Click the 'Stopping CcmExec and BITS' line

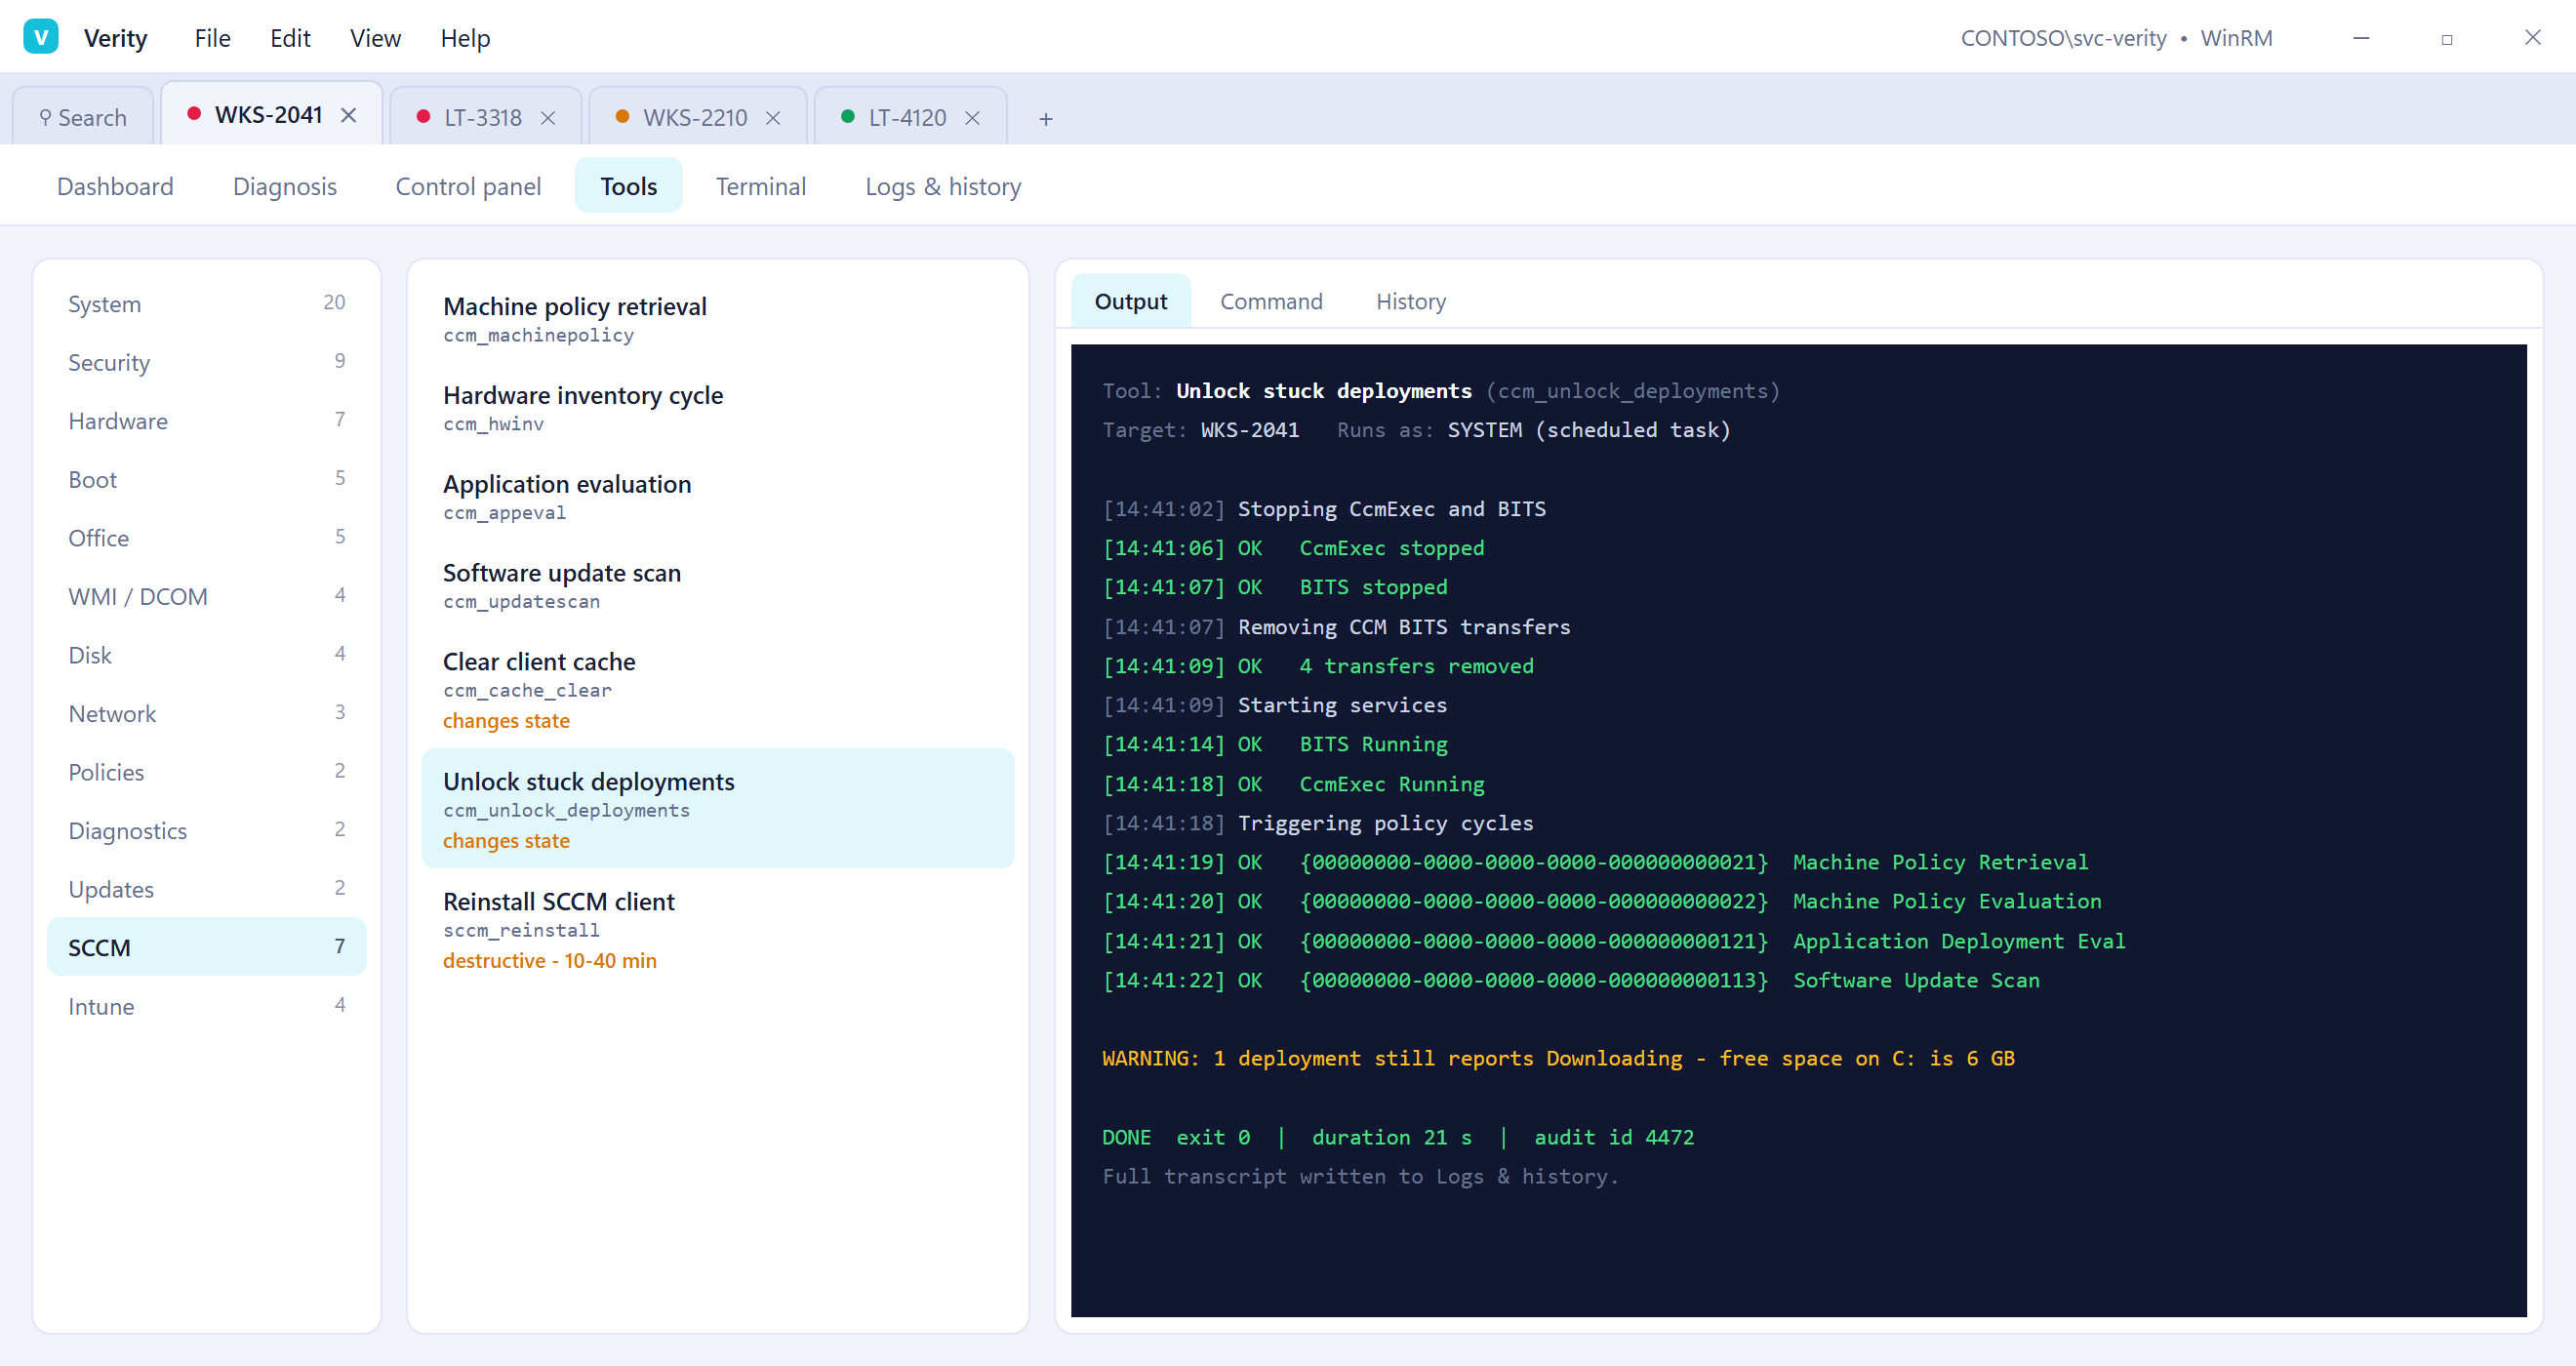click(1324, 509)
